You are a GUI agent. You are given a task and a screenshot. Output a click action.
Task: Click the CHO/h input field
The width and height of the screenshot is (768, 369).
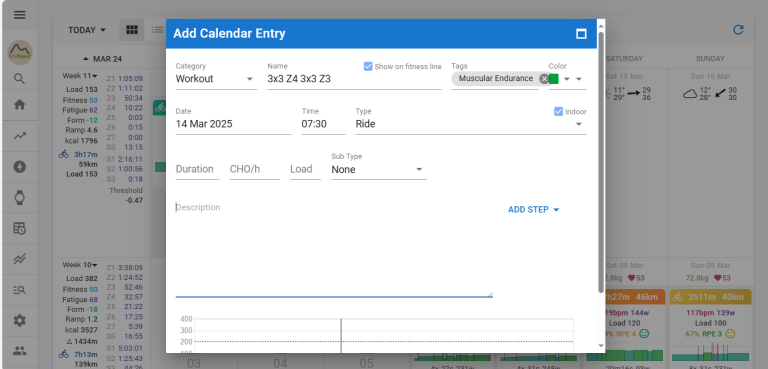point(255,170)
